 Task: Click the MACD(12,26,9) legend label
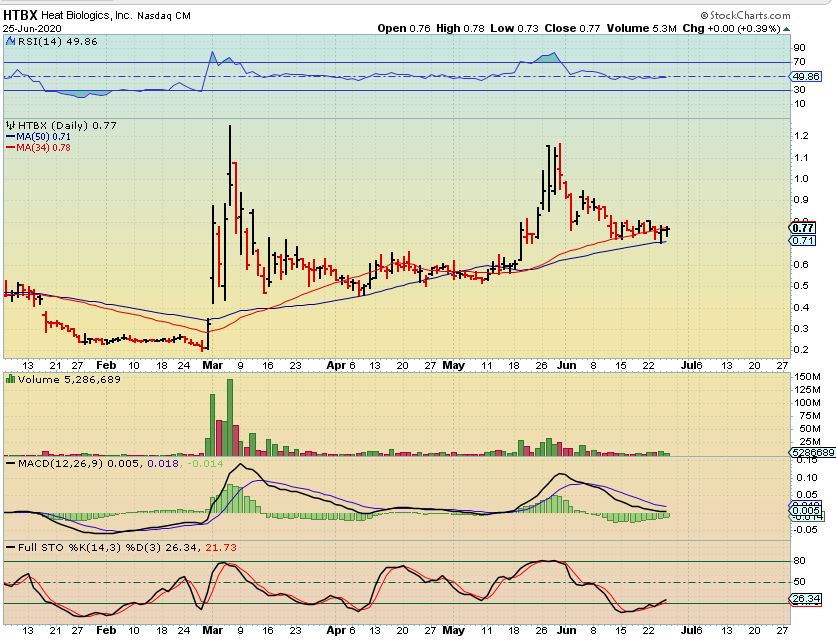[60, 463]
